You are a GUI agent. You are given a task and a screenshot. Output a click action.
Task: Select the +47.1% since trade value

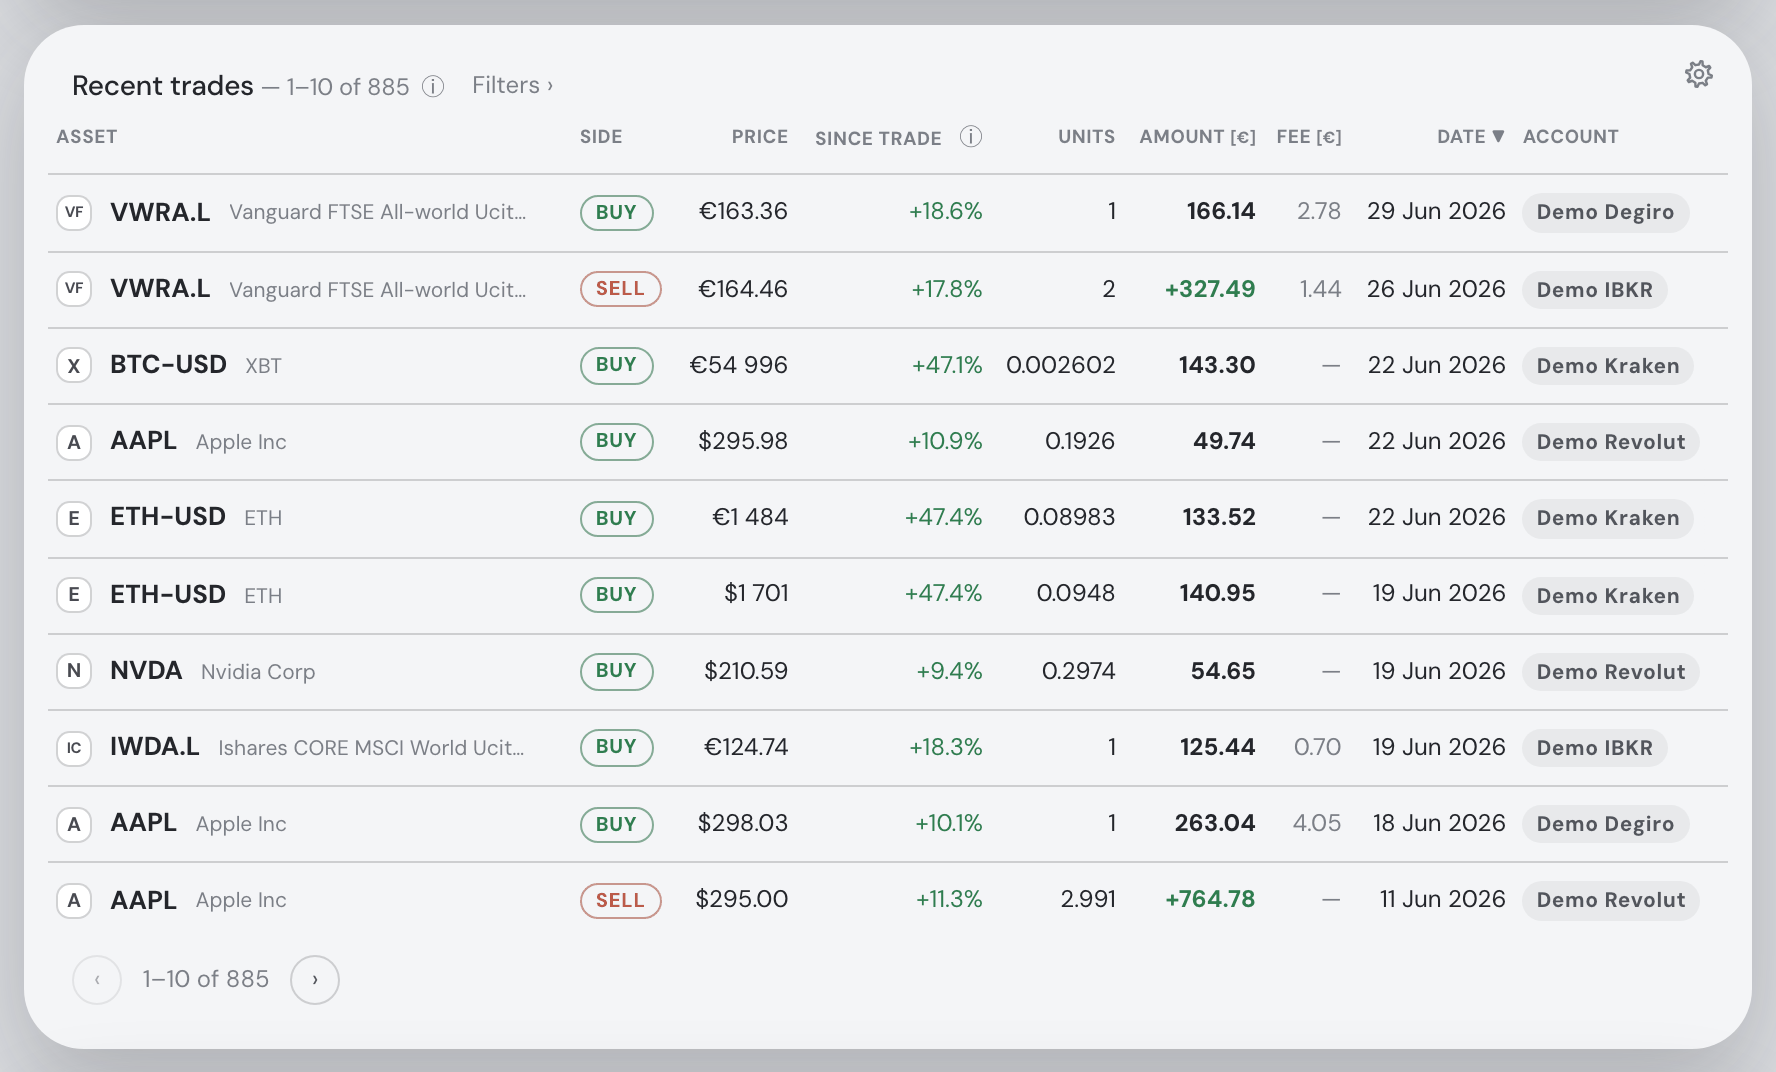[x=947, y=365]
